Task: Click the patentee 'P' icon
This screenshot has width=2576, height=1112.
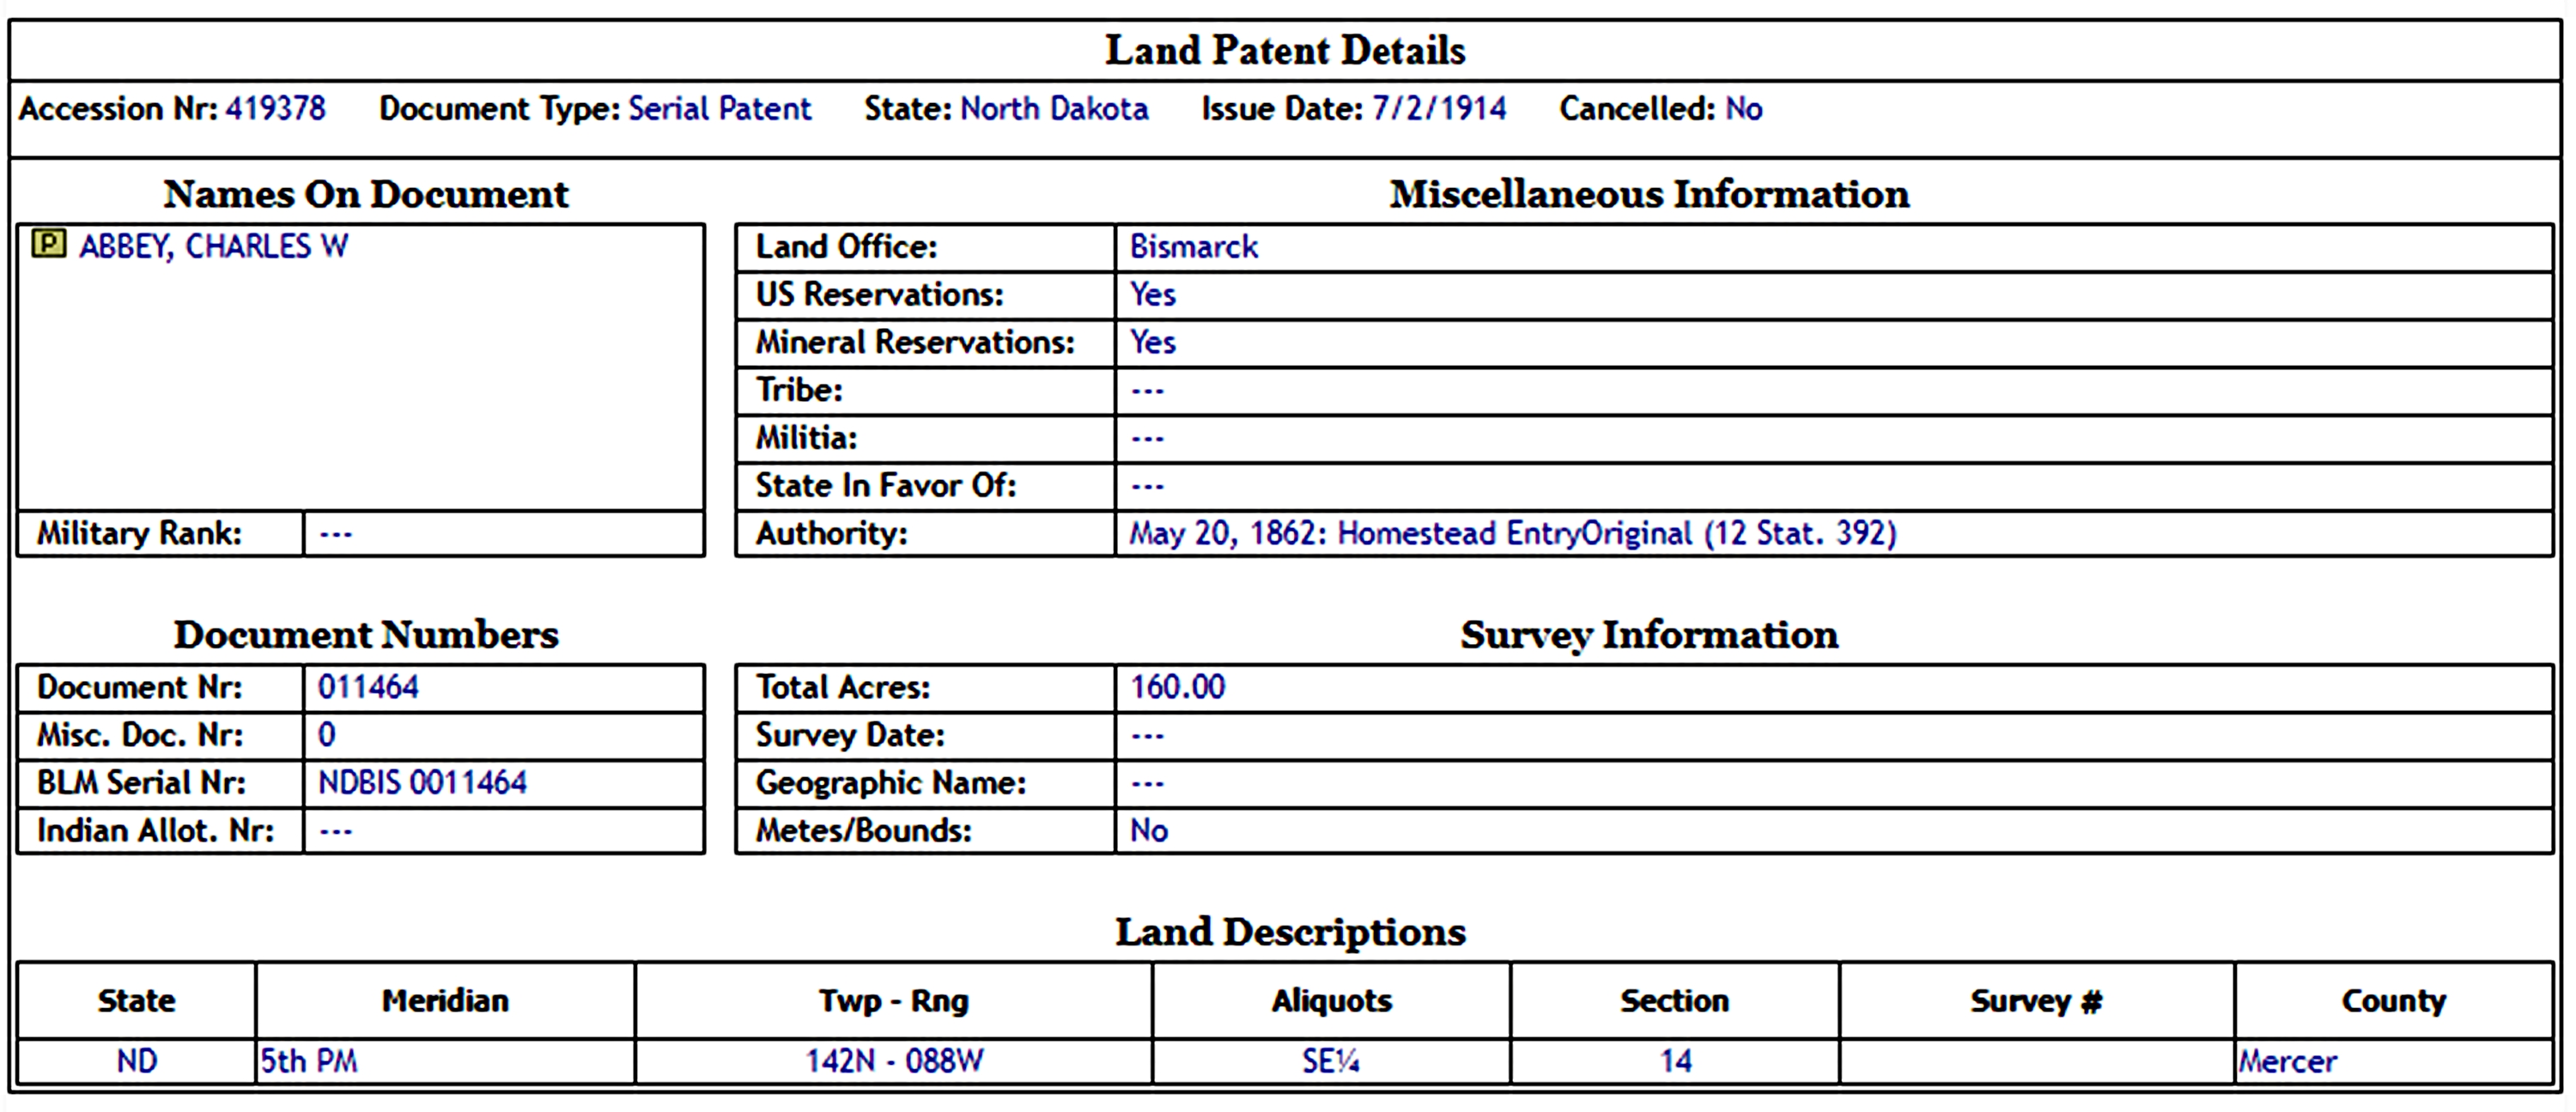Action: click(48, 244)
